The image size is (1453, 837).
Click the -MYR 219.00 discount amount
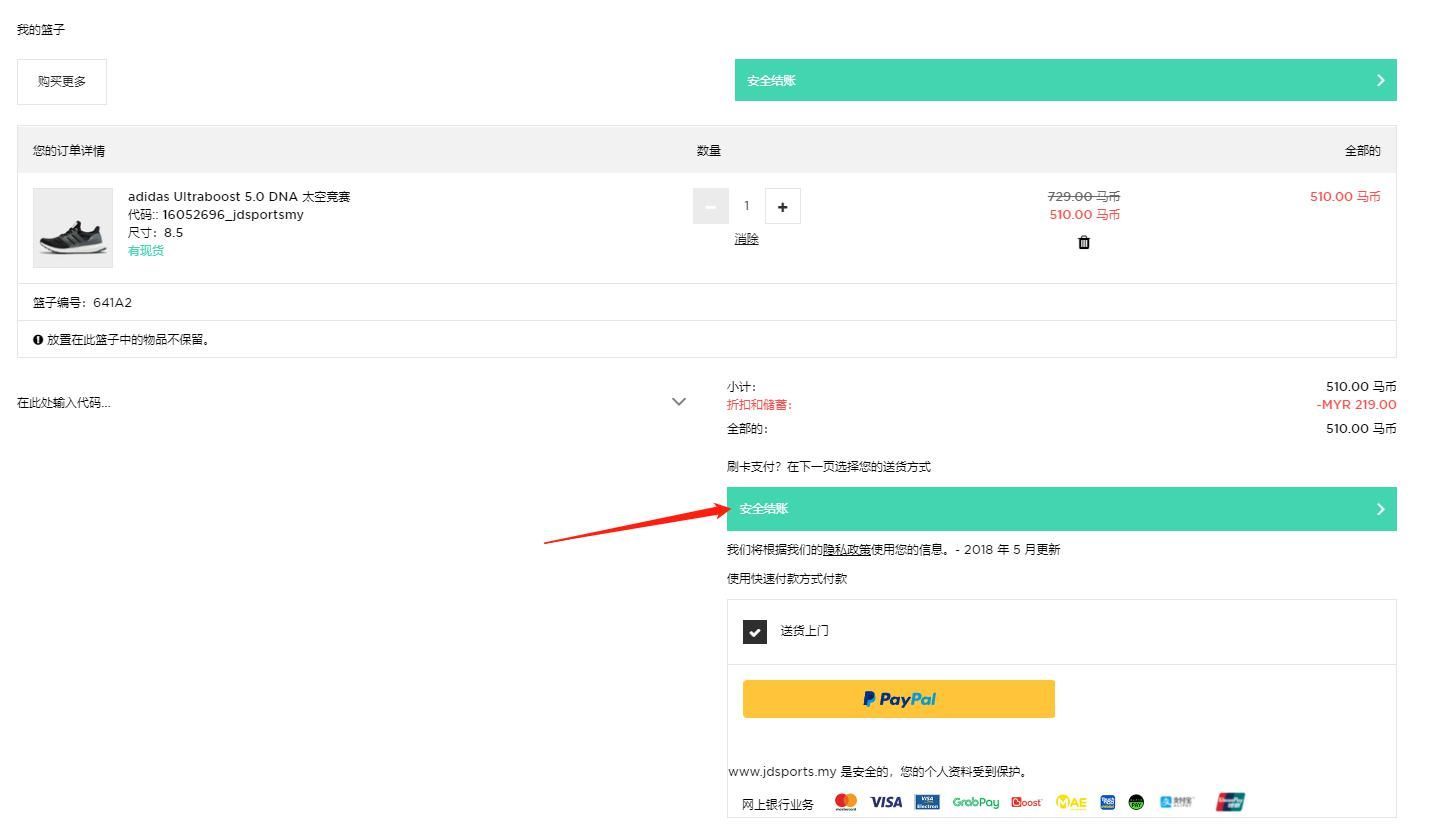coord(1357,405)
